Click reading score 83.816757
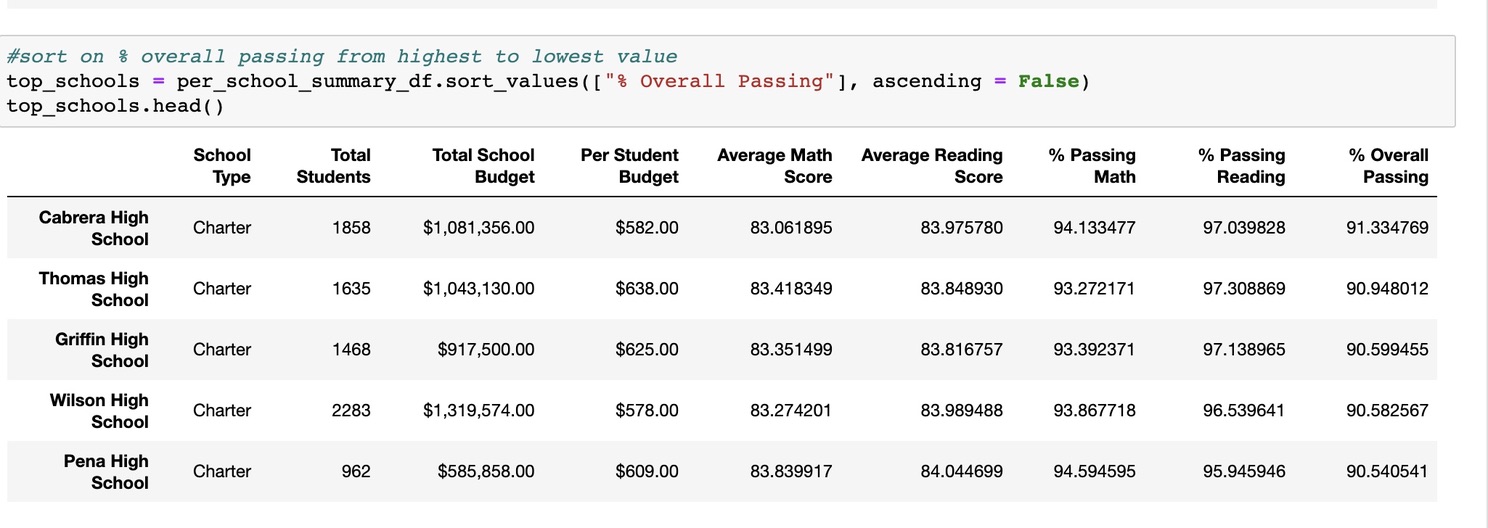Viewport: 1488px width, 528px height. [962, 350]
